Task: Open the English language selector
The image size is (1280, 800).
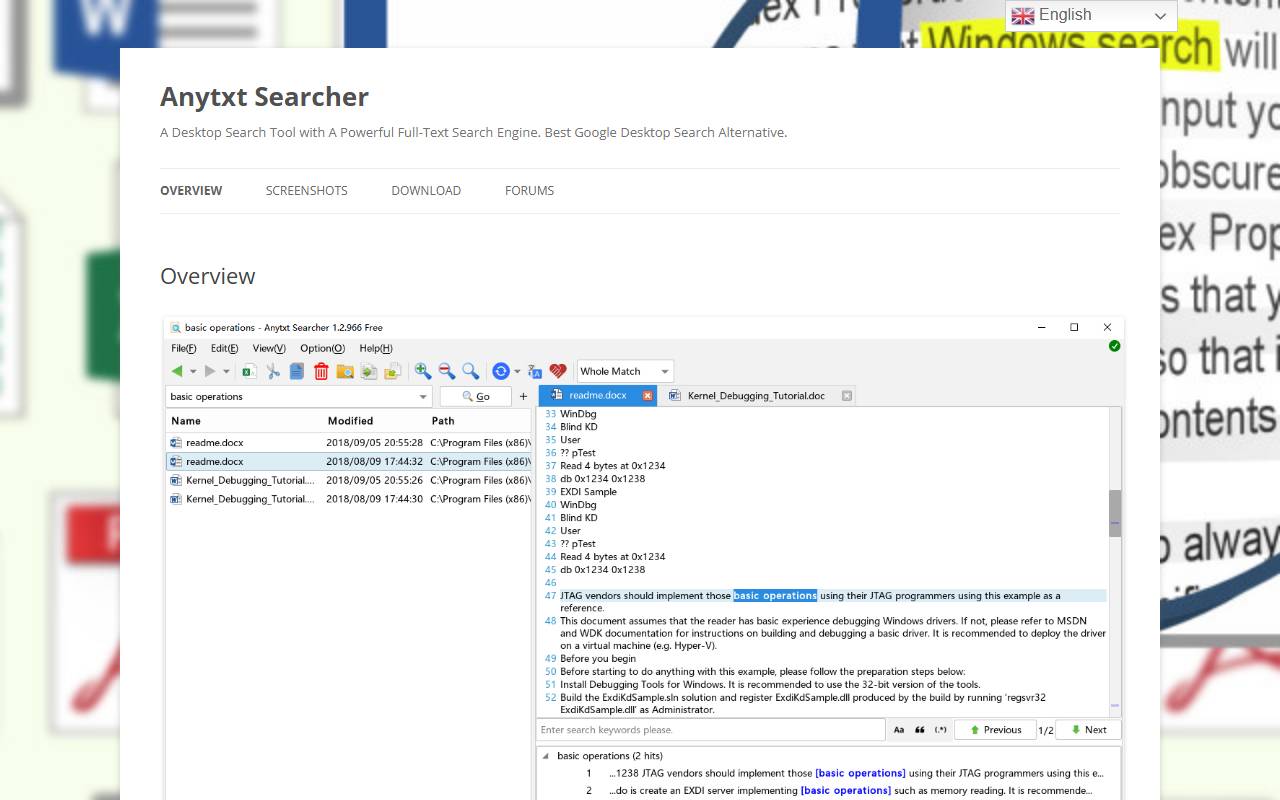Action: (1091, 15)
